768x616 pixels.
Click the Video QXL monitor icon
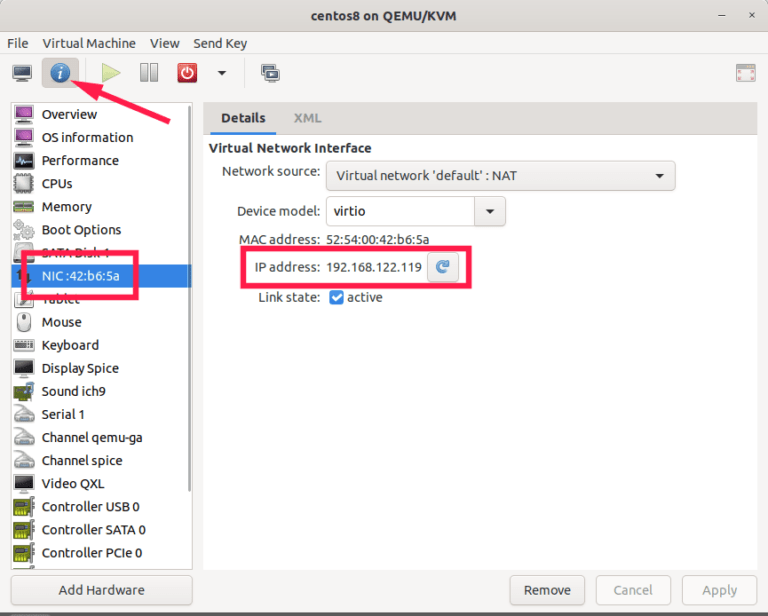click(x=24, y=483)
